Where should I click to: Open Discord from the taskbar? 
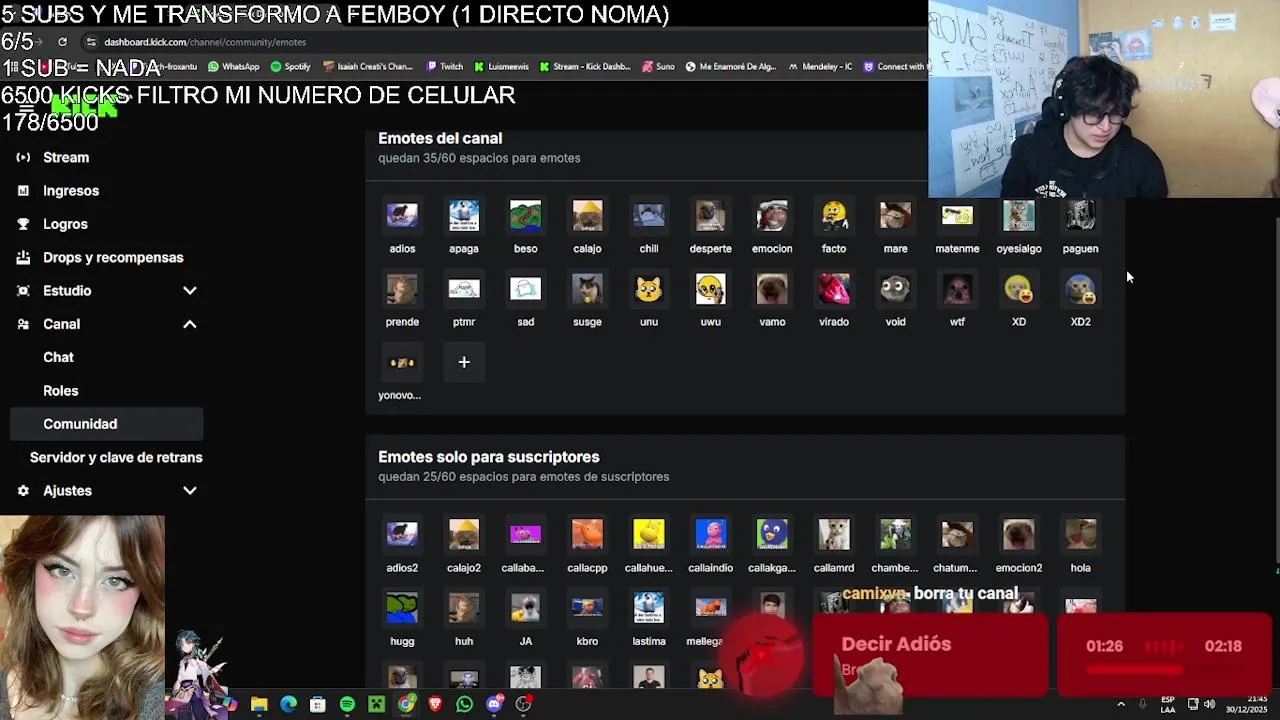494,704
